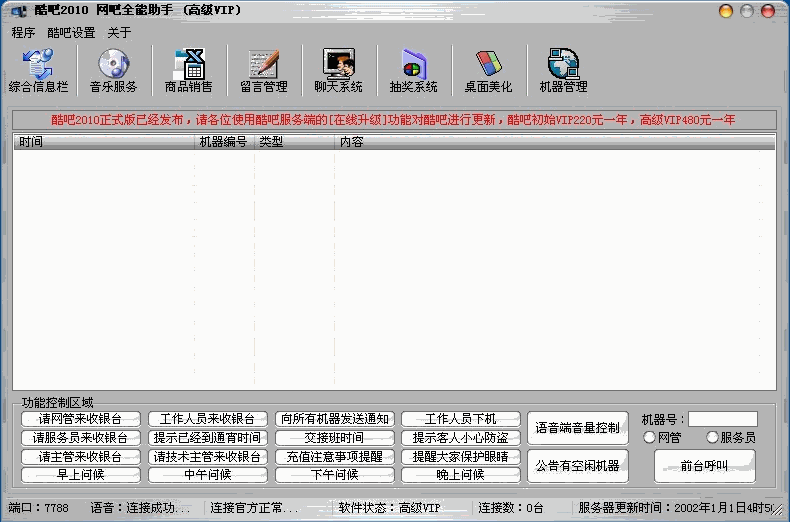This screenshot has height=522, width=790.
Task: Click the 前台呼叫 button
Action: pos(704,466)
